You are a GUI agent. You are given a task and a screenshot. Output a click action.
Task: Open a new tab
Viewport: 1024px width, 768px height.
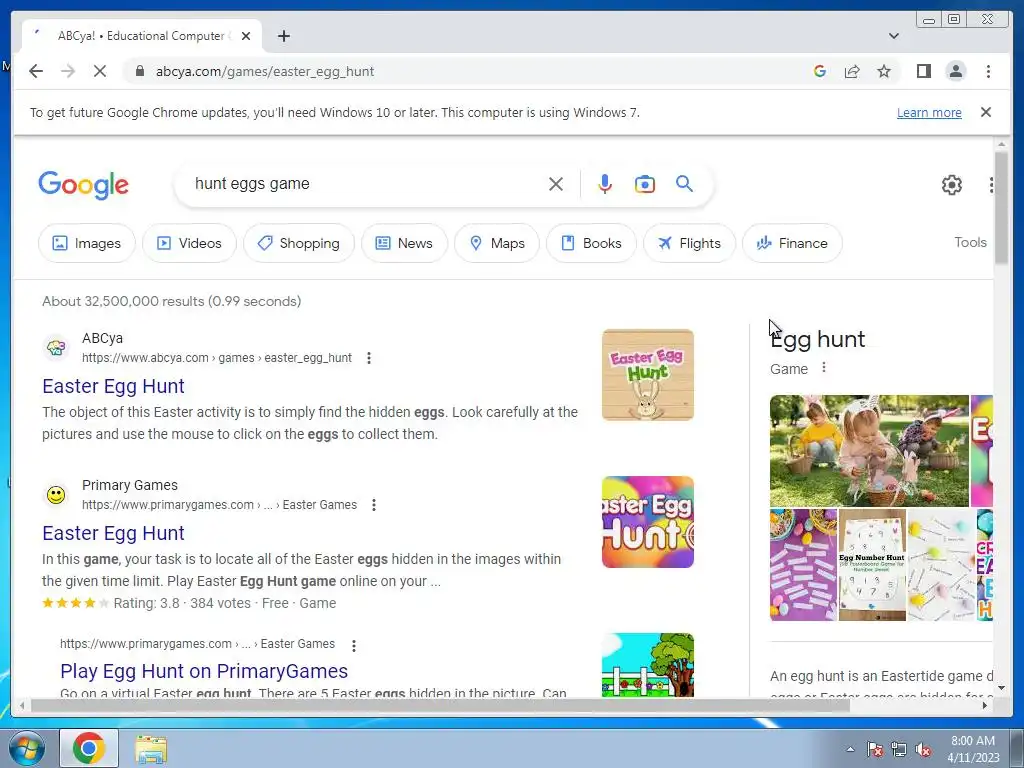283,36
